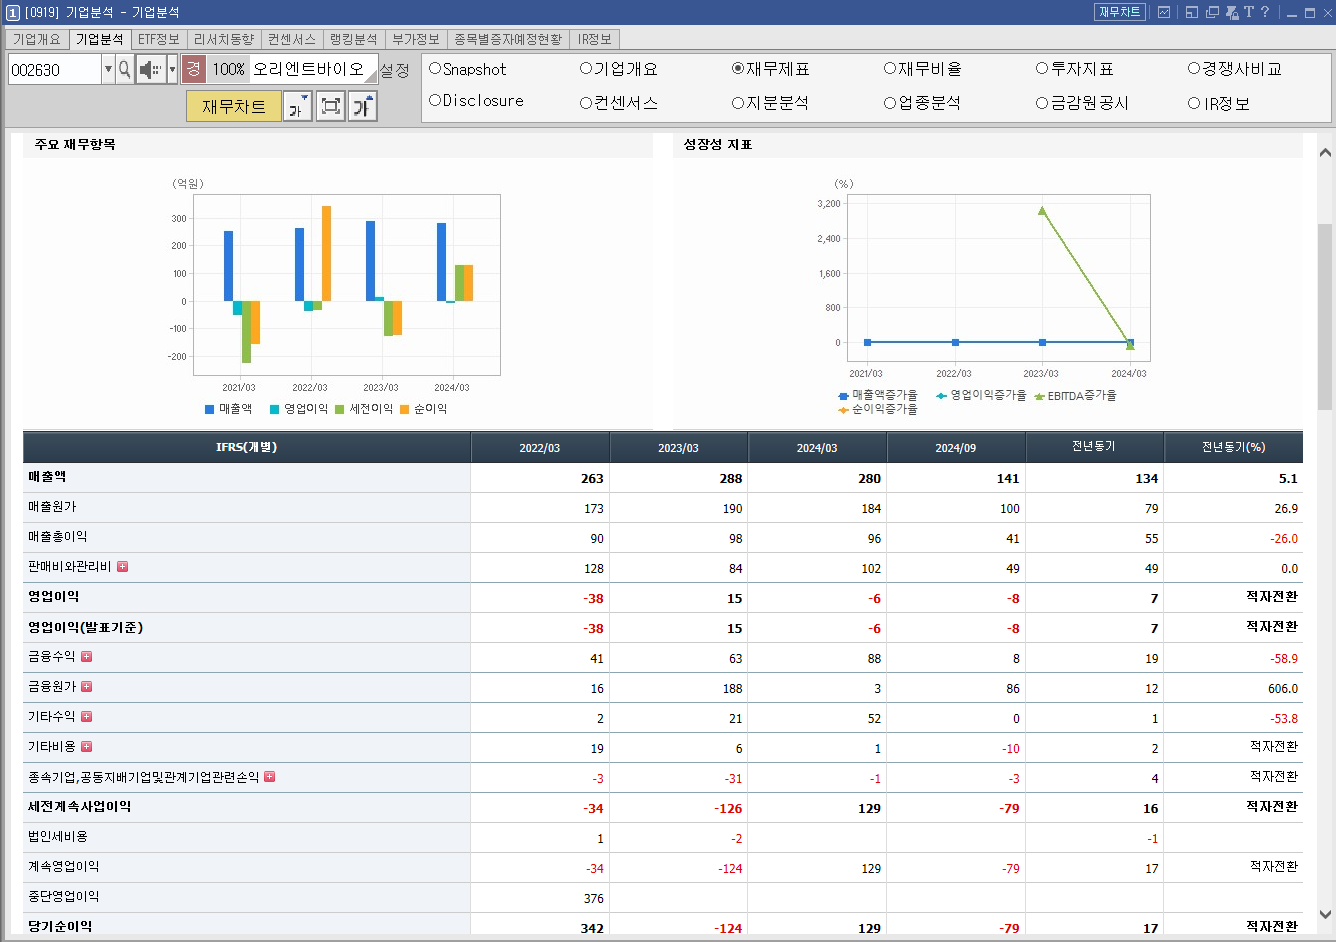The height and width of the screenshot is (942, 1336).
Task: Decrease font size with 가 down icon
Action: tap(298, 106)
